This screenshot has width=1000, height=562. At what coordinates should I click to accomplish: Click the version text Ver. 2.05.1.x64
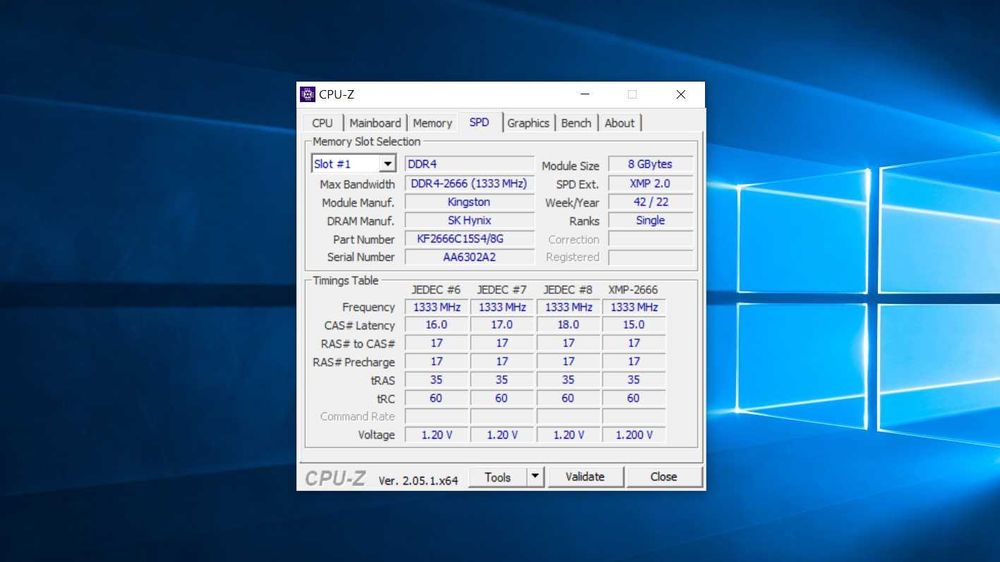[x=418, y=480]
